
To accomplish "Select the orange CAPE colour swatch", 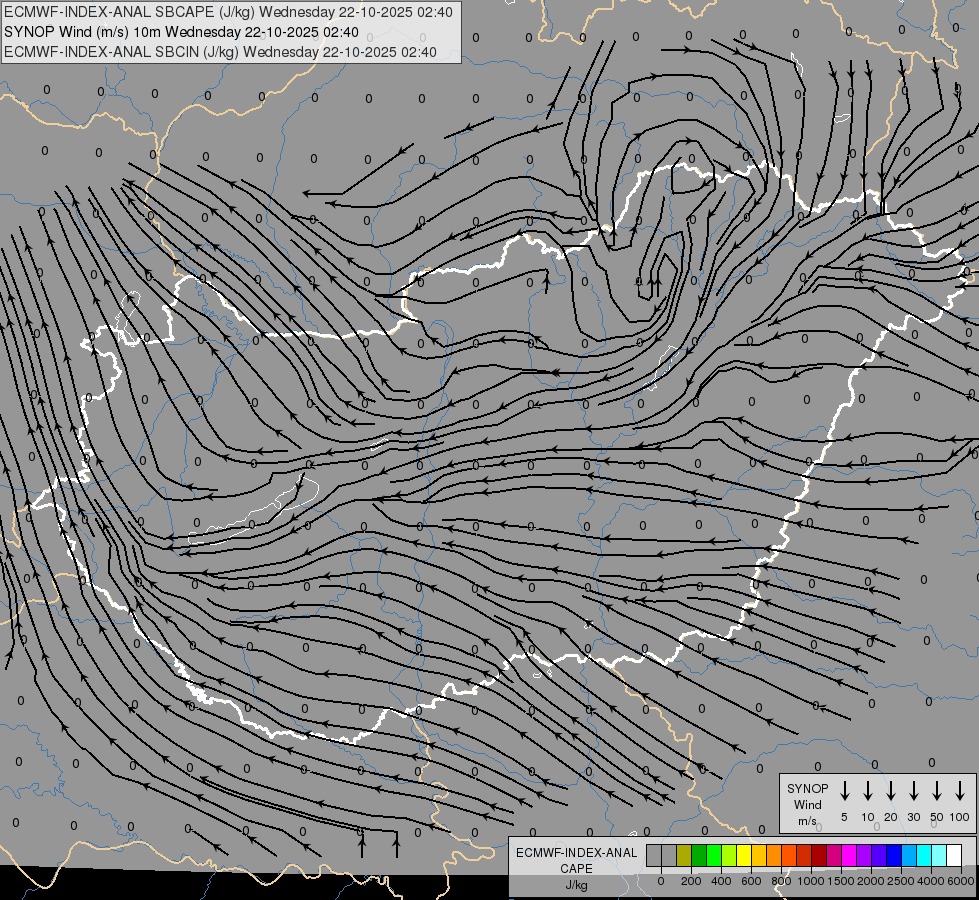I will [x=774, y=855].
